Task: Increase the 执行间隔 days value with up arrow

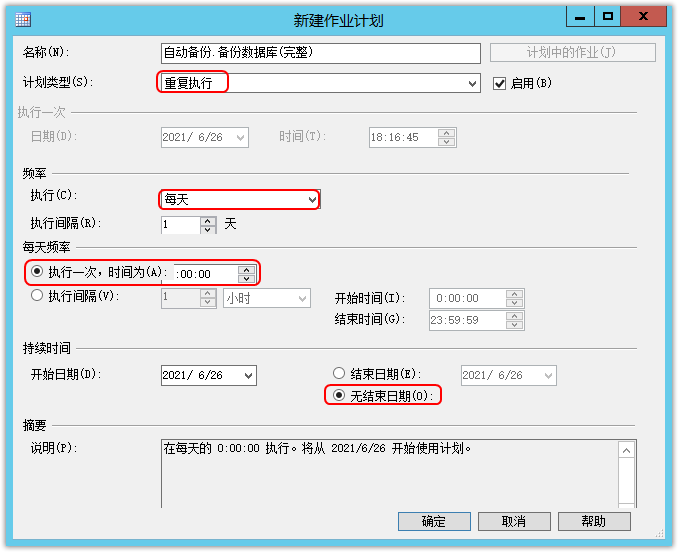Action: [x=208, y=220]
